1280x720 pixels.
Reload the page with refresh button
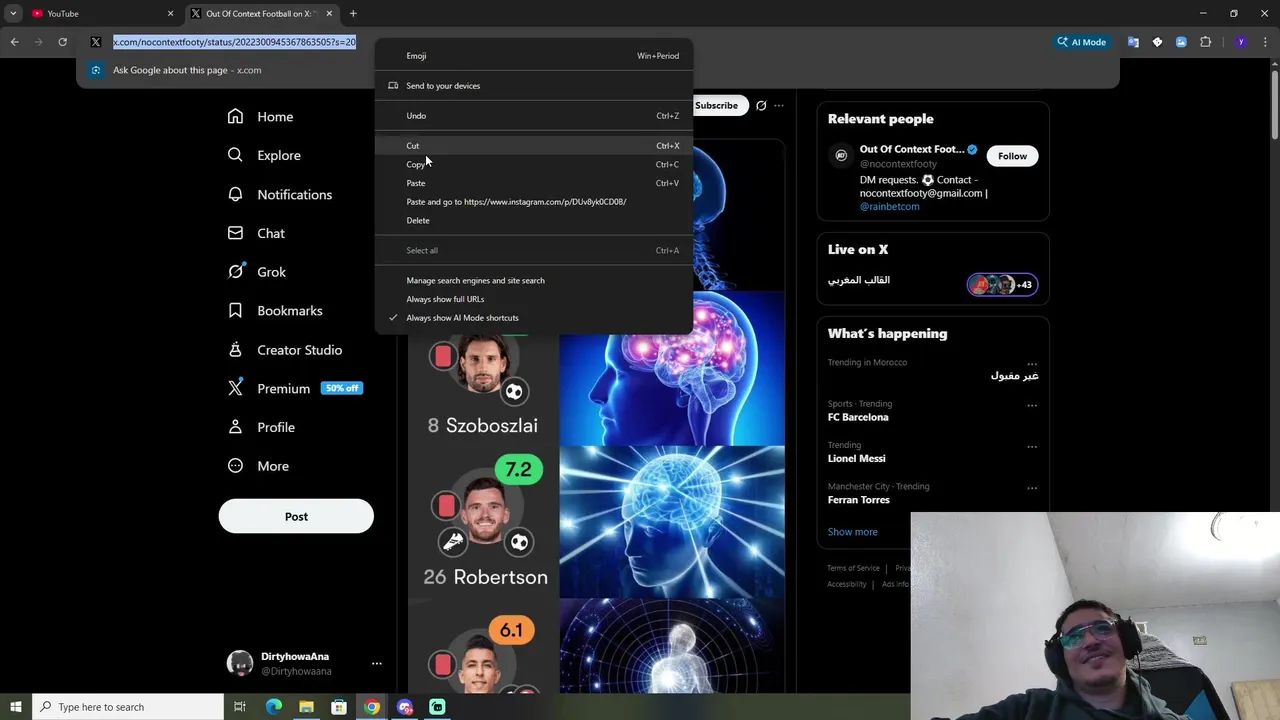point(62,42)
